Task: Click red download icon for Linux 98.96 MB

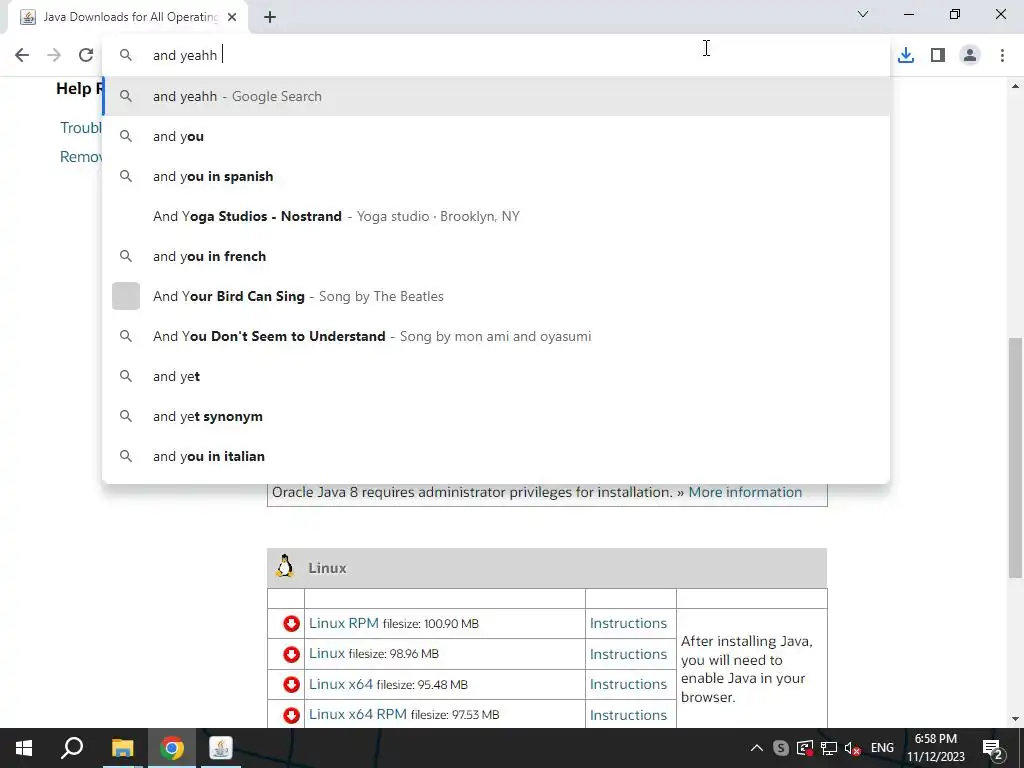Action: 291,654
